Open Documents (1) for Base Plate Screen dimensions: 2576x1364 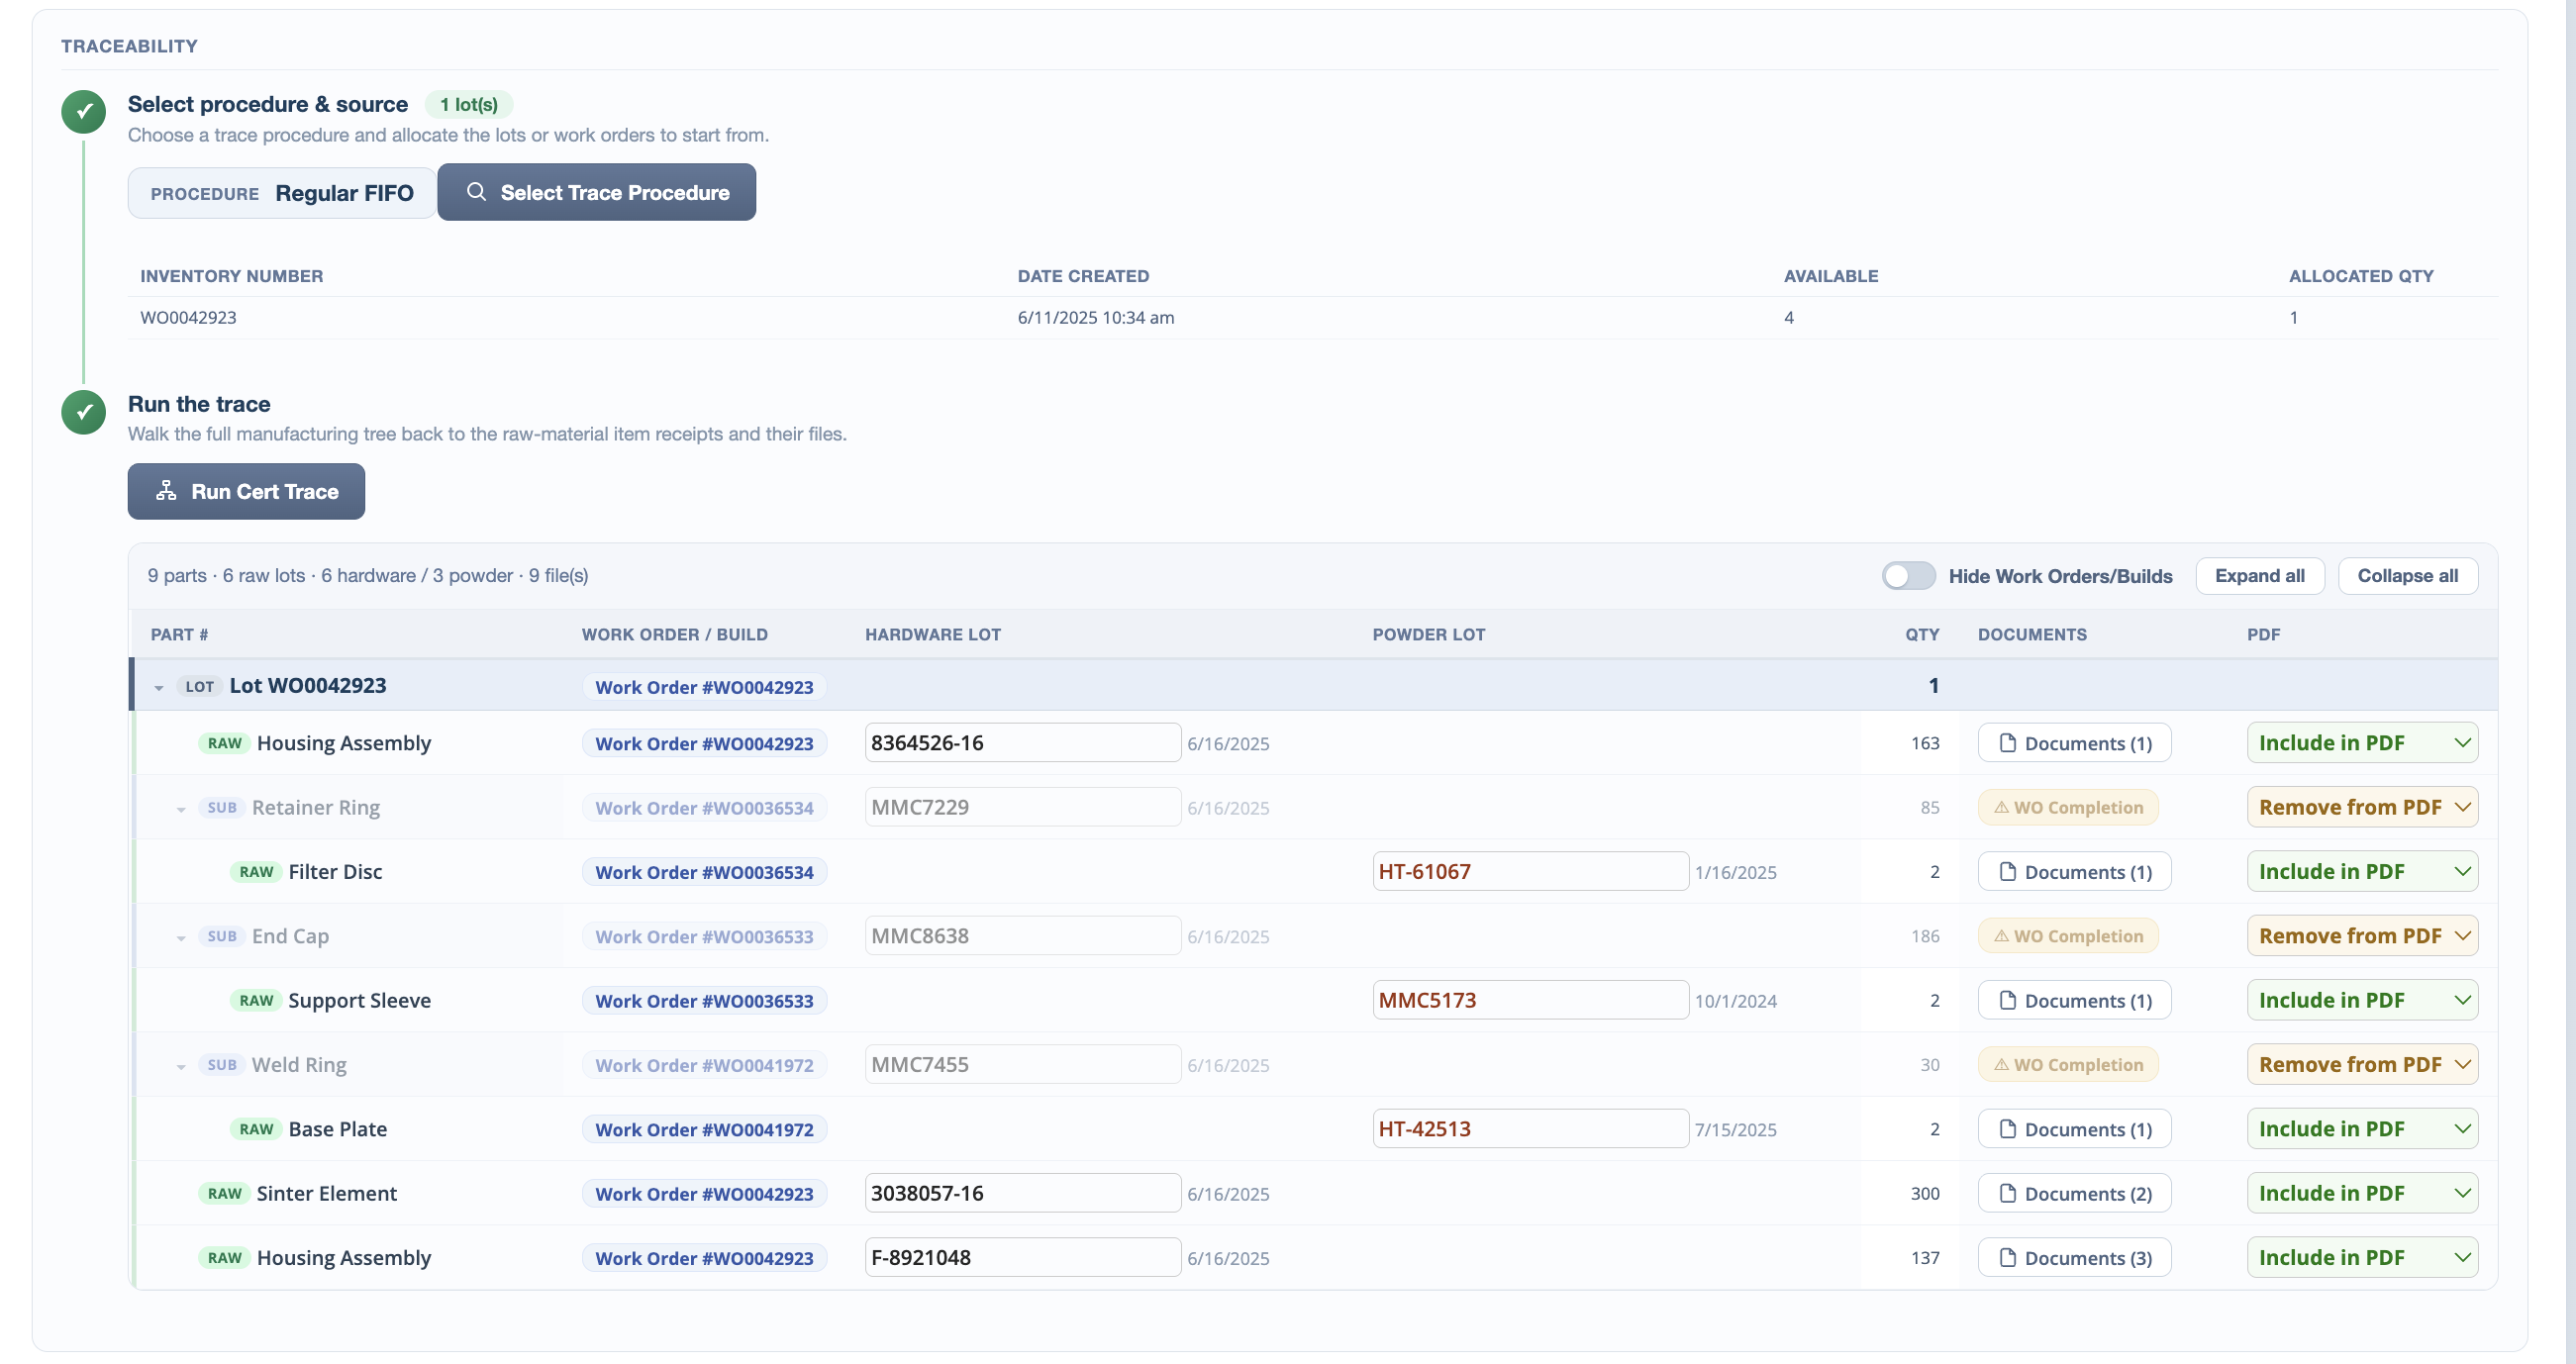click(x=2074, y=1129)
